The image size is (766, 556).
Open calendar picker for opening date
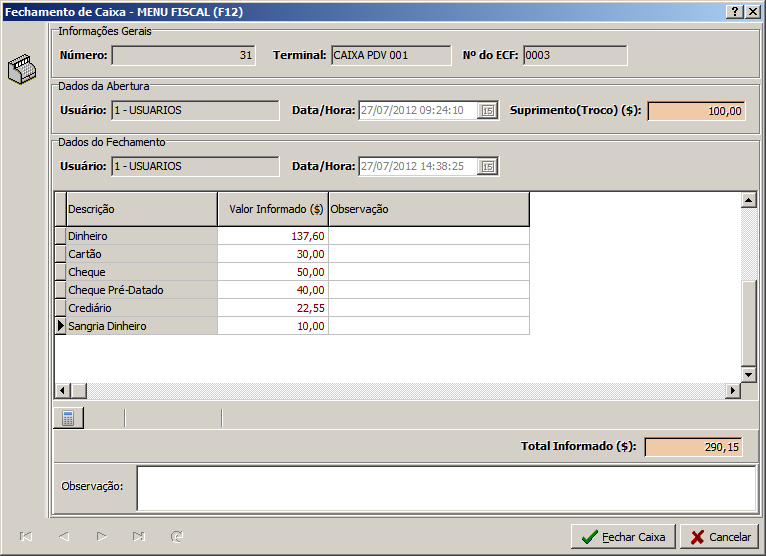[x=488, y=111]
